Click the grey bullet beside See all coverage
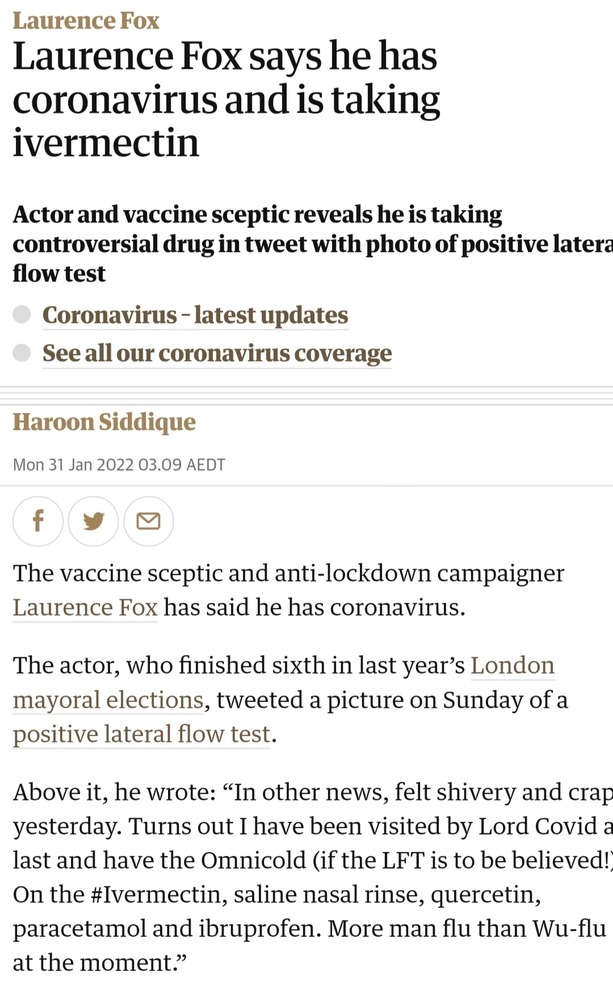 (x=22, y=354)
